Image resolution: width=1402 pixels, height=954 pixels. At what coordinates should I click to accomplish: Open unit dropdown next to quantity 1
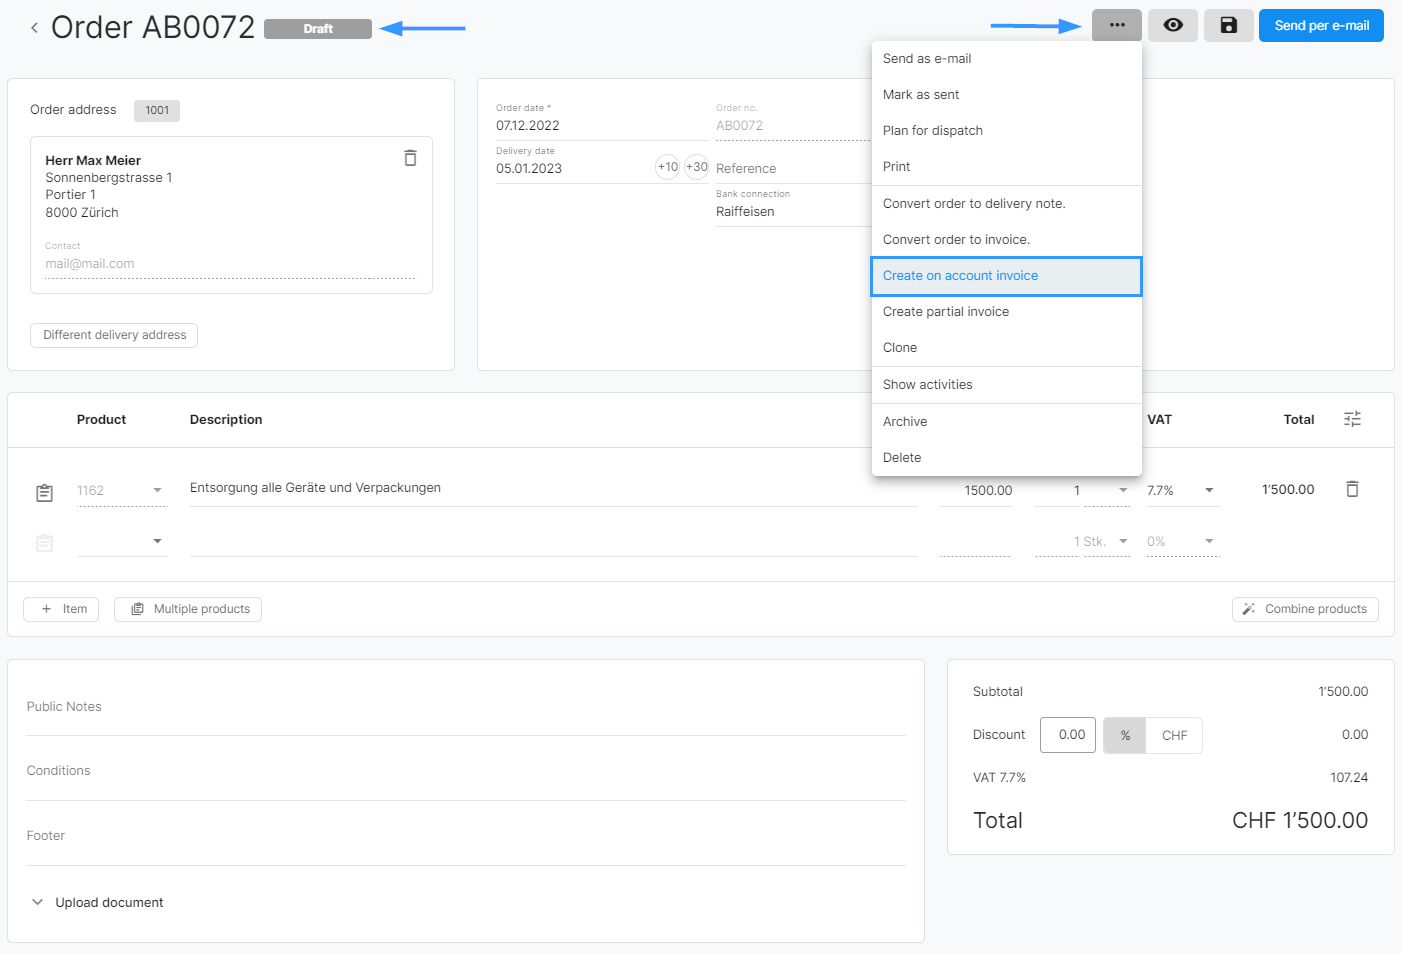click(x=1123, y=490)
